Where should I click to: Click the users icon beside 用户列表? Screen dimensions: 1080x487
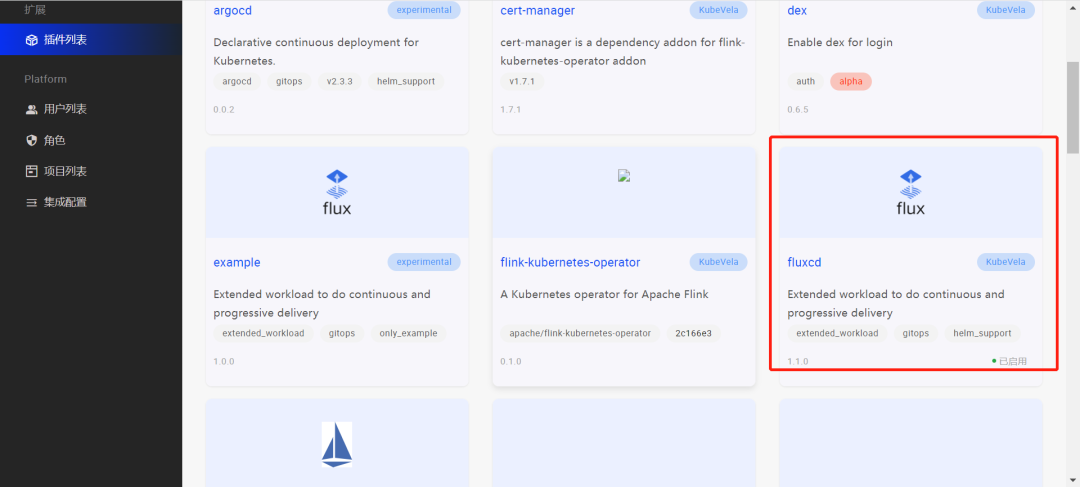pos(31,109)
